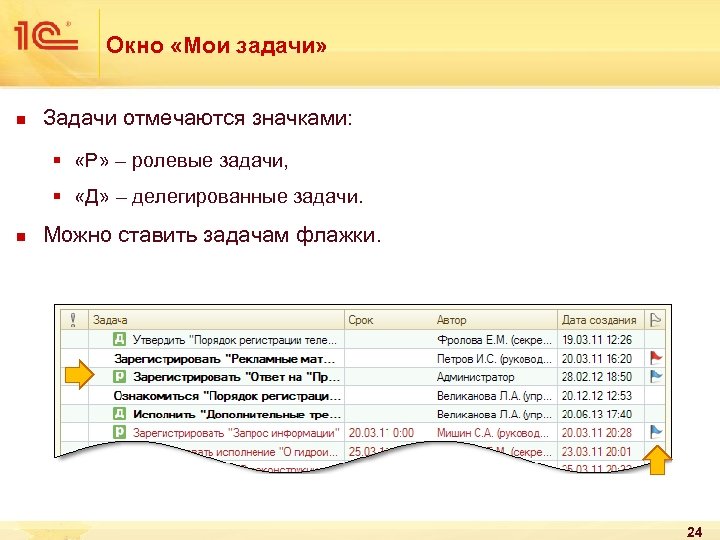Click red flag in Петров И.С. row

click(656, 358)
